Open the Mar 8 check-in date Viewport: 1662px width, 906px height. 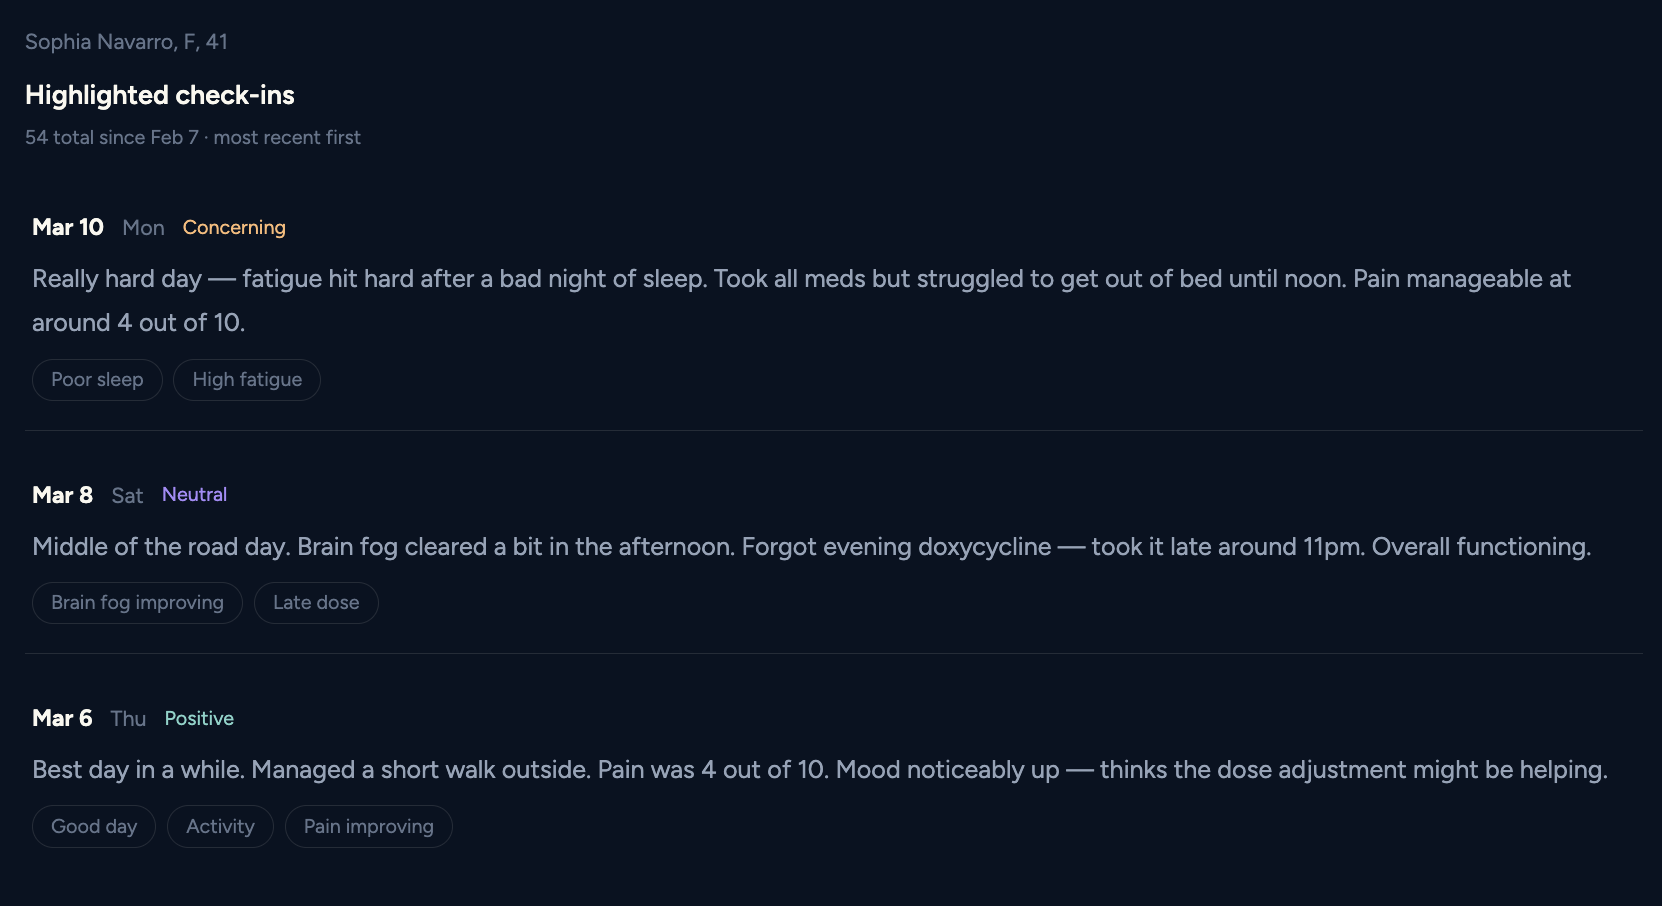click(62, 495)
